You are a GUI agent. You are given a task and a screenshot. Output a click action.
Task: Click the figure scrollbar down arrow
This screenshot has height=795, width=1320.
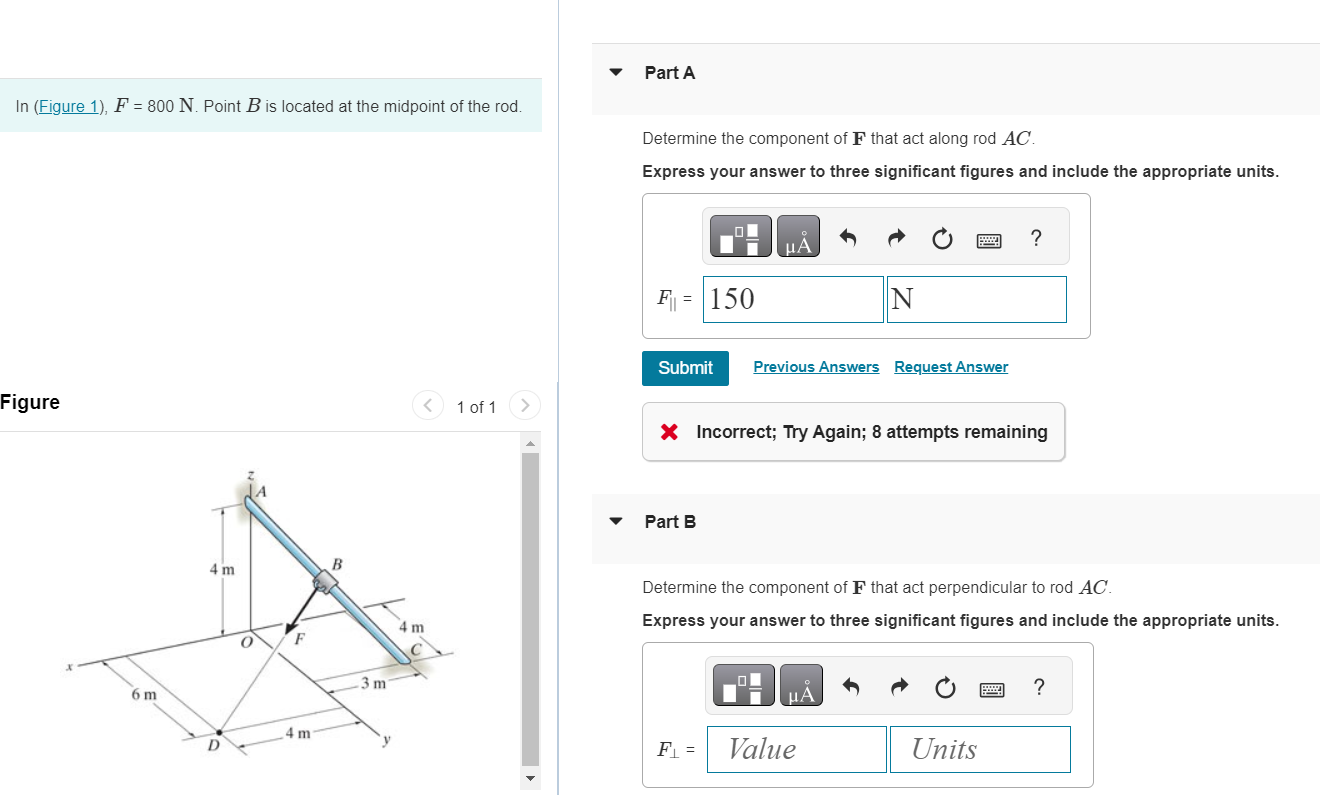pos(529,779)
